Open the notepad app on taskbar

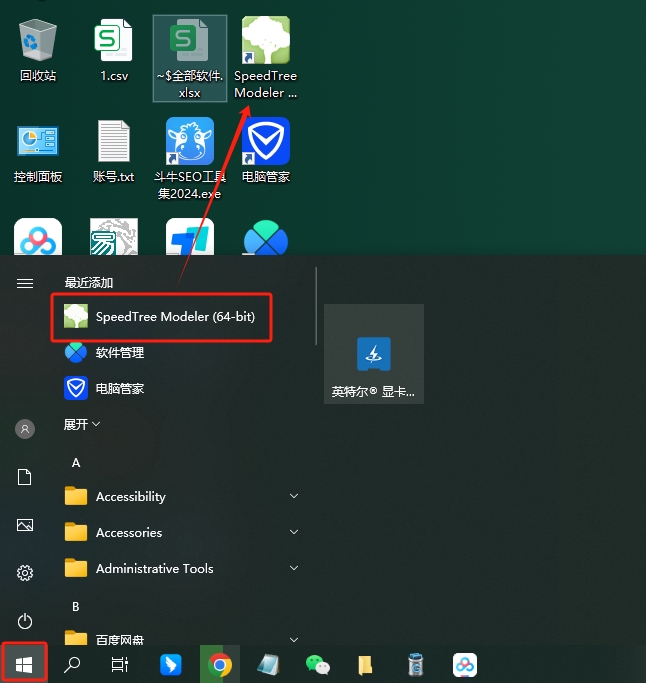coord(269,665)
